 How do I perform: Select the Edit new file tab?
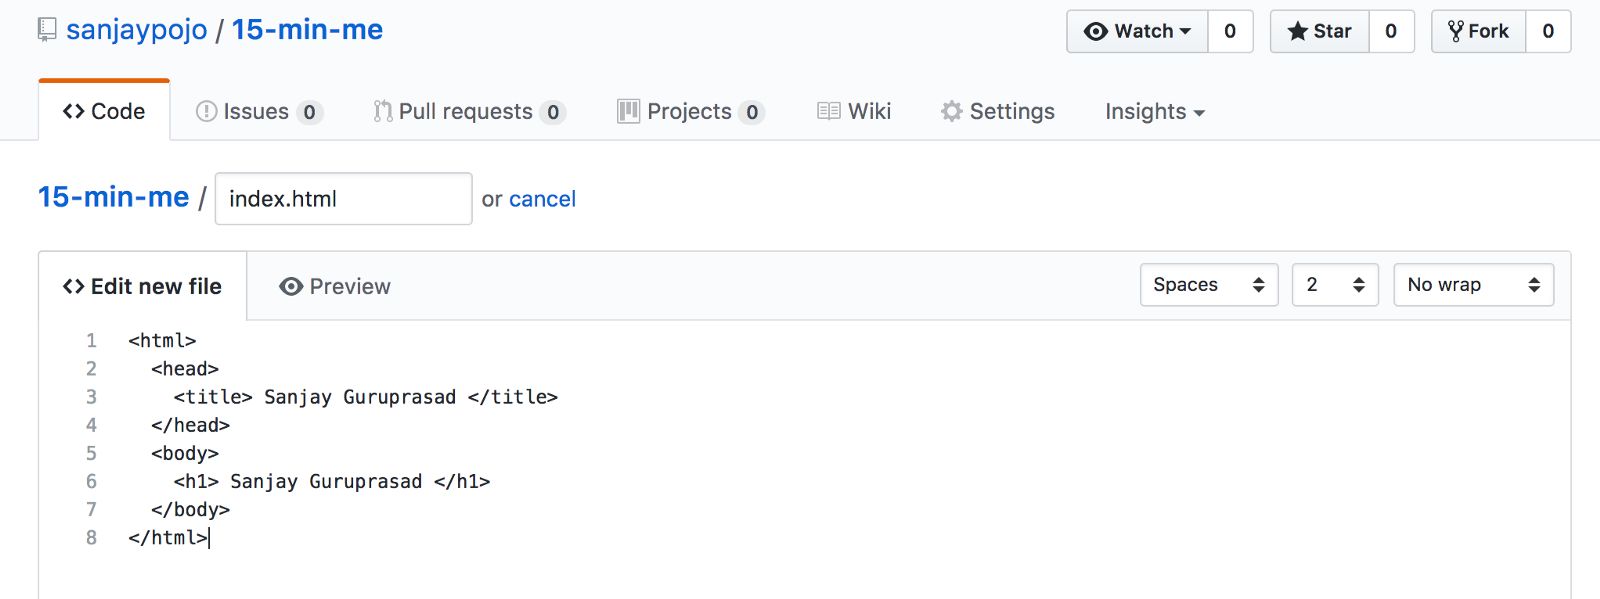point(142,286)
